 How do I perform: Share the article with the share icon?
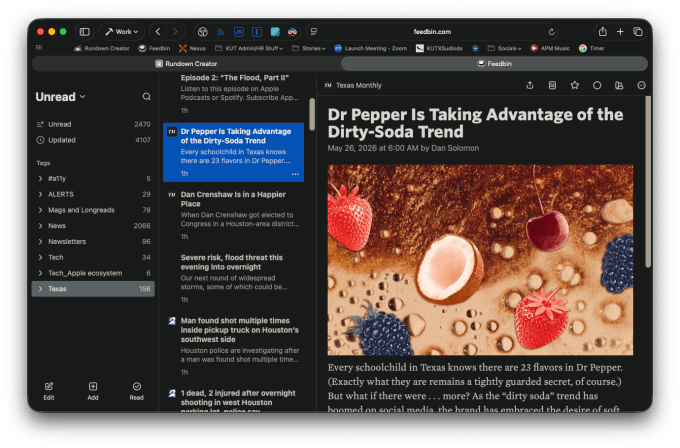pos(530,85)
